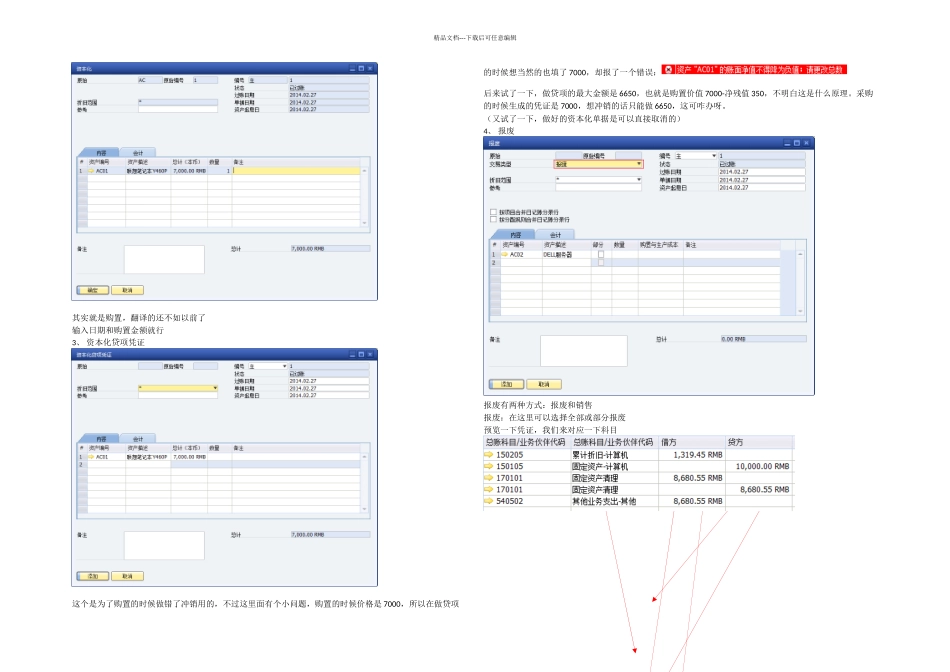Screen dimensions: 950x672
Task: Maximize the 资本化贷项凭证 window
Action: 361,354
